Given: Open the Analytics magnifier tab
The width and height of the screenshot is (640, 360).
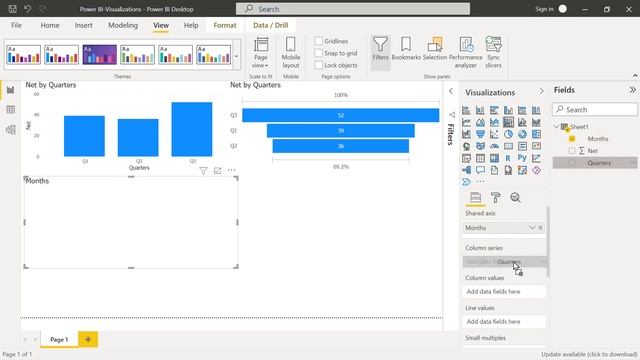Looking at the screenshot, I should 516,198.
